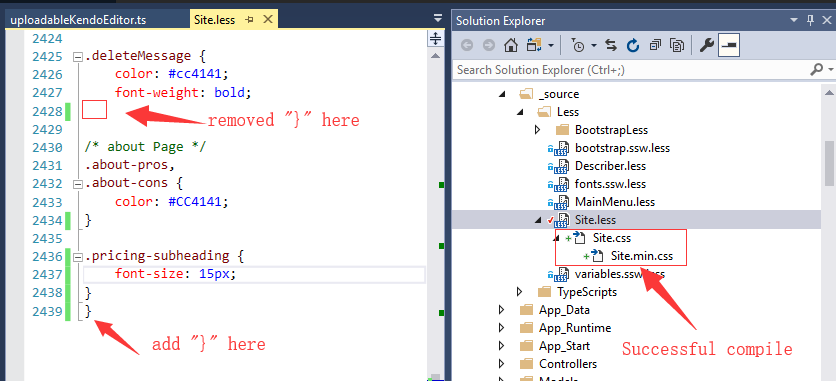Click the _source folder icon
The width and height of the screenshot is (836, 381).
[526, 94]
